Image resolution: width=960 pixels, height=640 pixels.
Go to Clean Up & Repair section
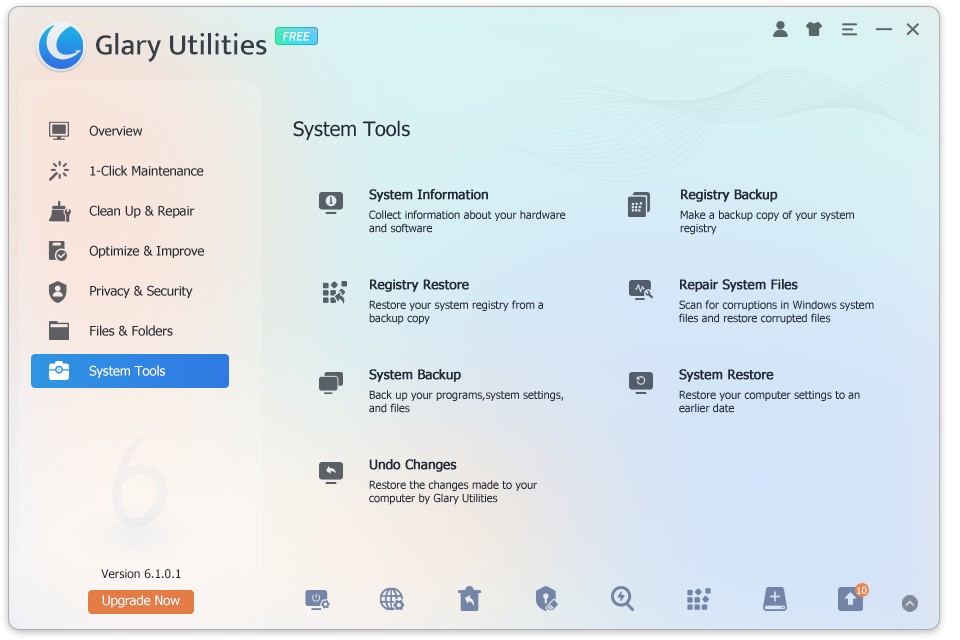[141, 211]
